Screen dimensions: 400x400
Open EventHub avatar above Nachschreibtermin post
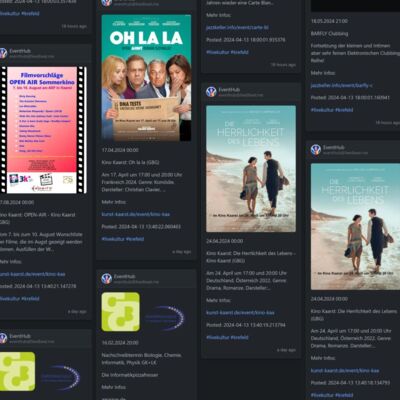click(x=106, y=278)
